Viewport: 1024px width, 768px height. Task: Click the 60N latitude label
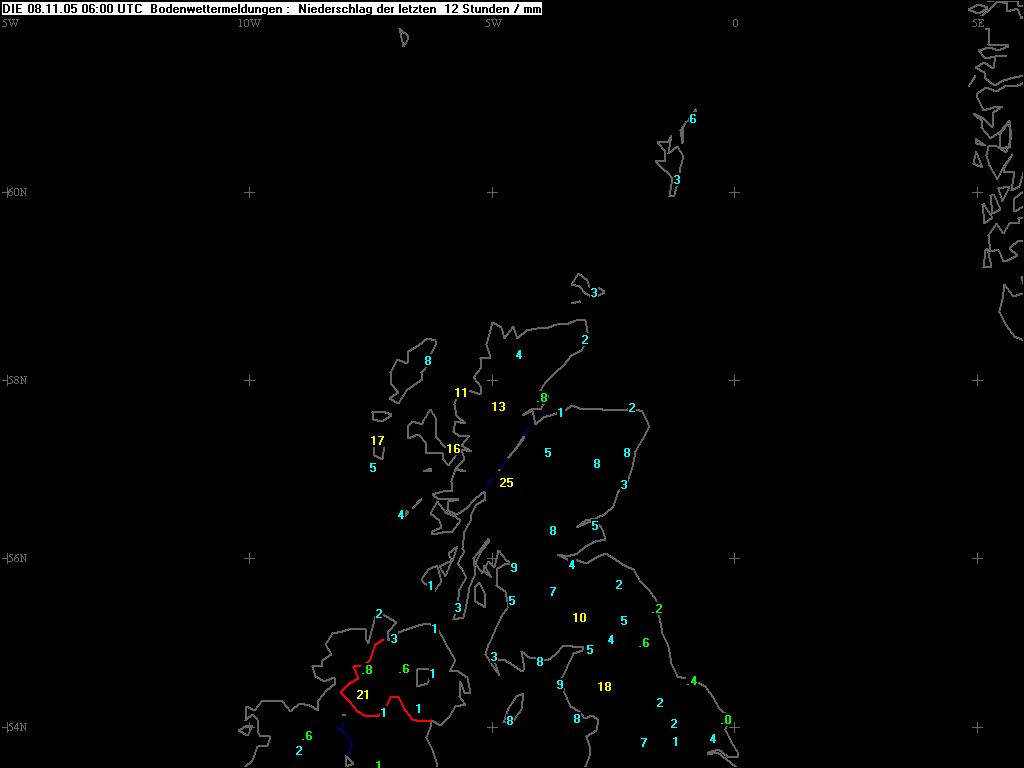[16, 192]
